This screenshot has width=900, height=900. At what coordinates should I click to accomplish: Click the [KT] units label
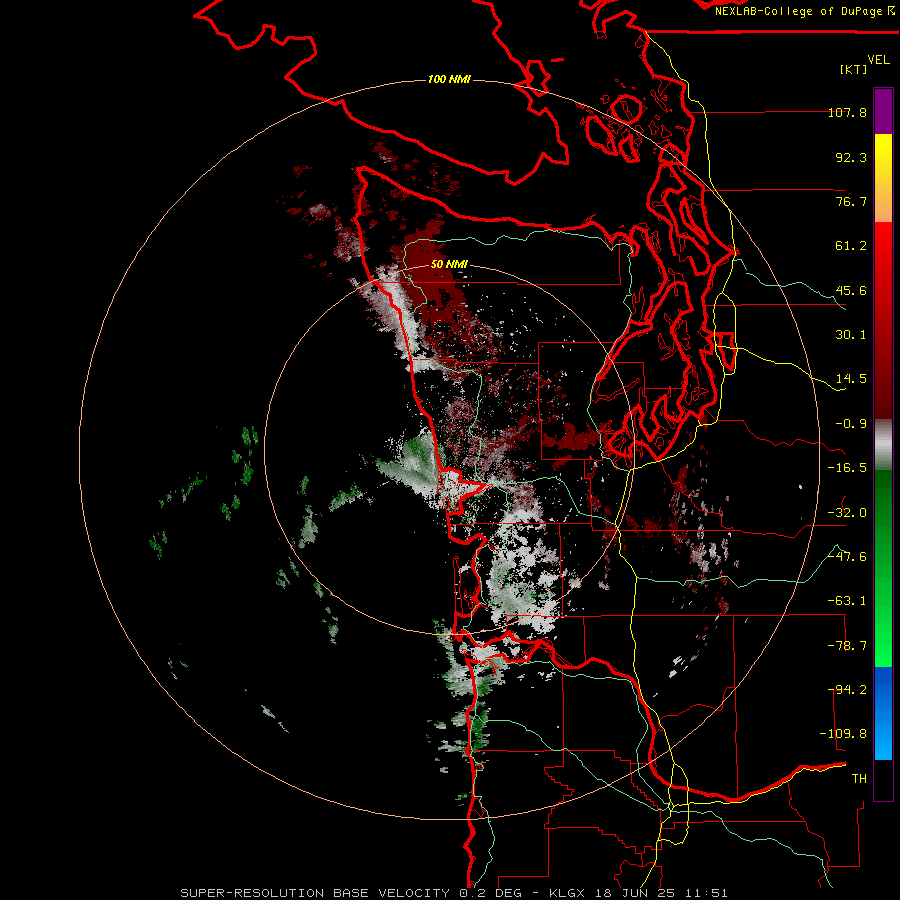click(x=853, y=69)
